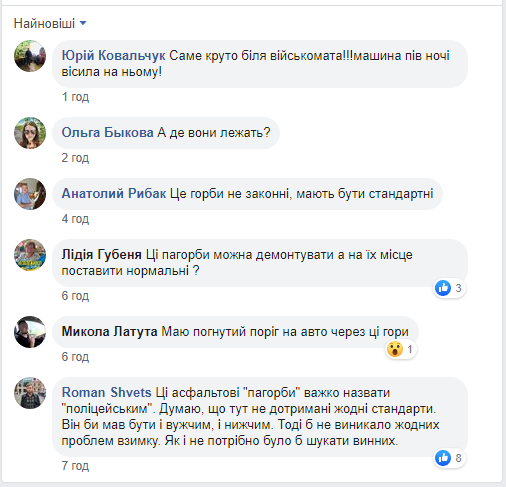The image size is (506, 487).
Task: Click Анатолий Рибак's profile photo
Action: 30,194
